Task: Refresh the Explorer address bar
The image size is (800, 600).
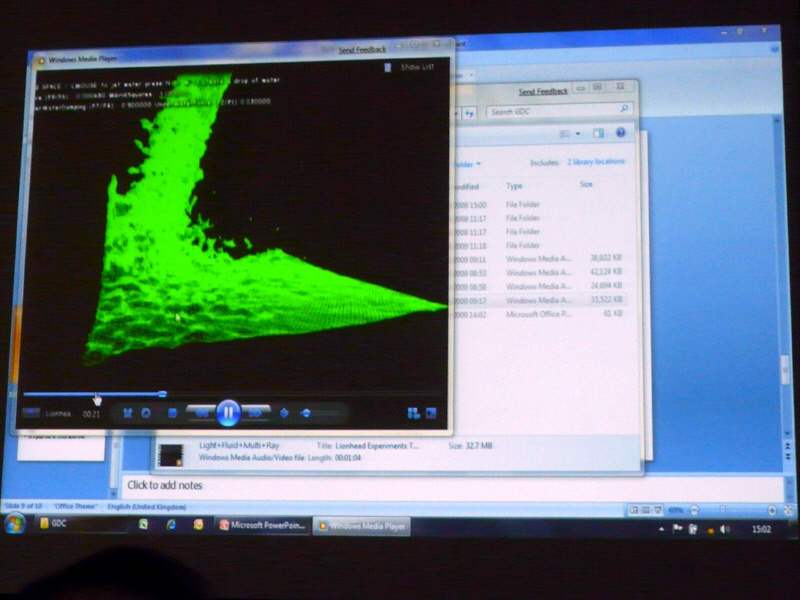Action: click(469, 113)
